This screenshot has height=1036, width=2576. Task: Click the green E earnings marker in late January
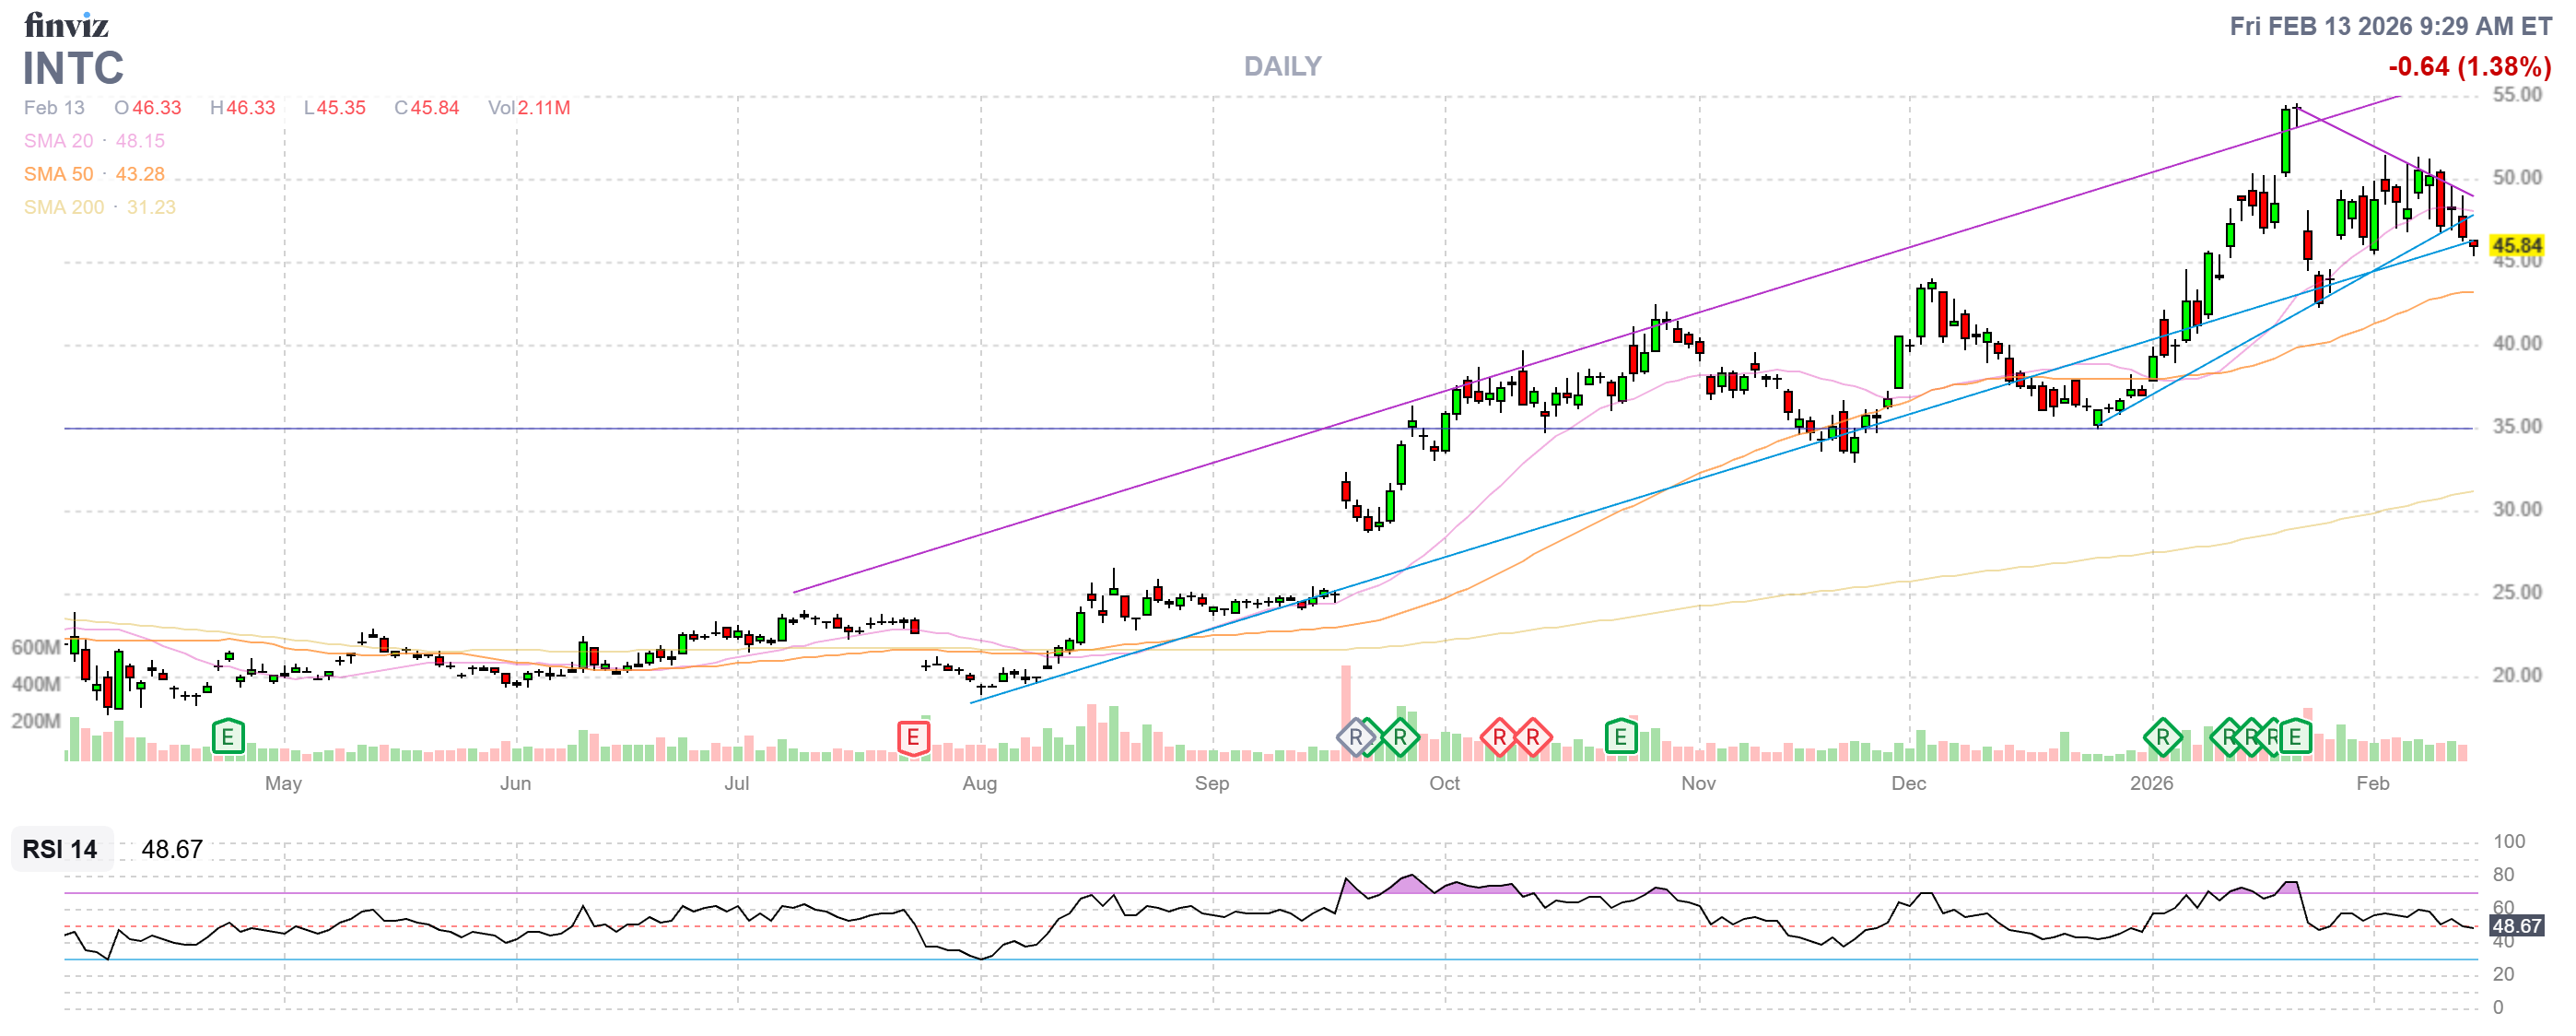pos(2295,738)
